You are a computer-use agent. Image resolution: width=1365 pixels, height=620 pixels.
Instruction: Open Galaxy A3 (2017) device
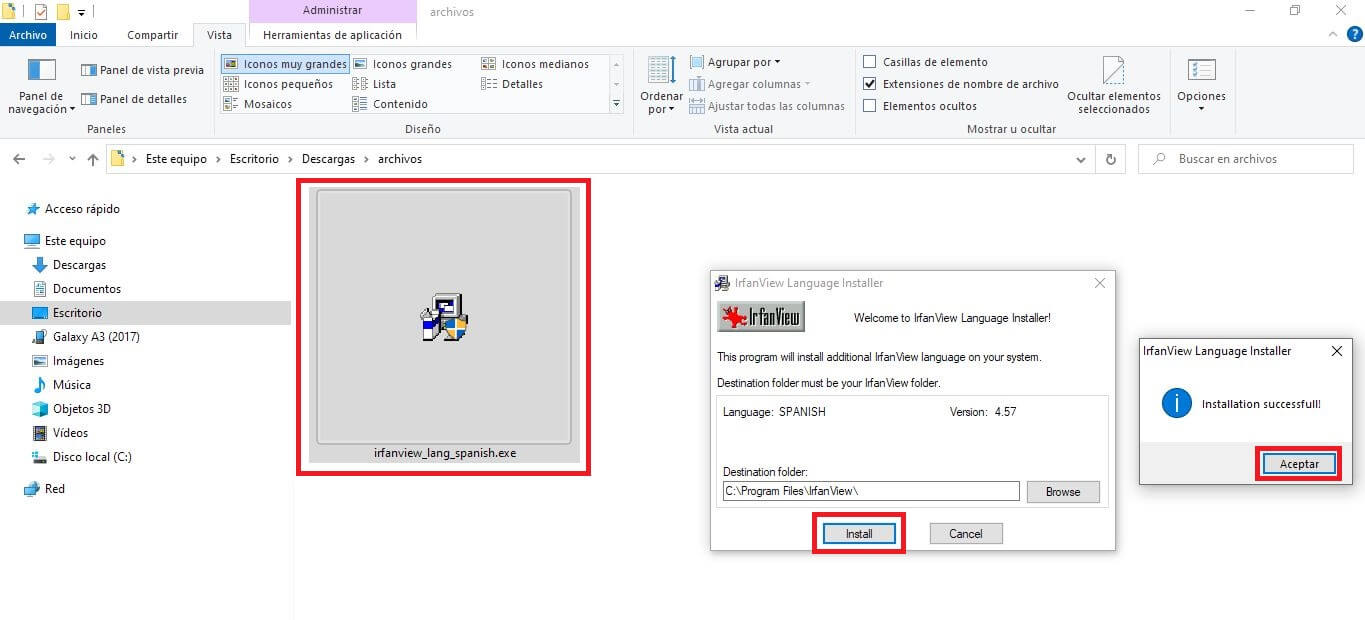(x=96, y=337)
